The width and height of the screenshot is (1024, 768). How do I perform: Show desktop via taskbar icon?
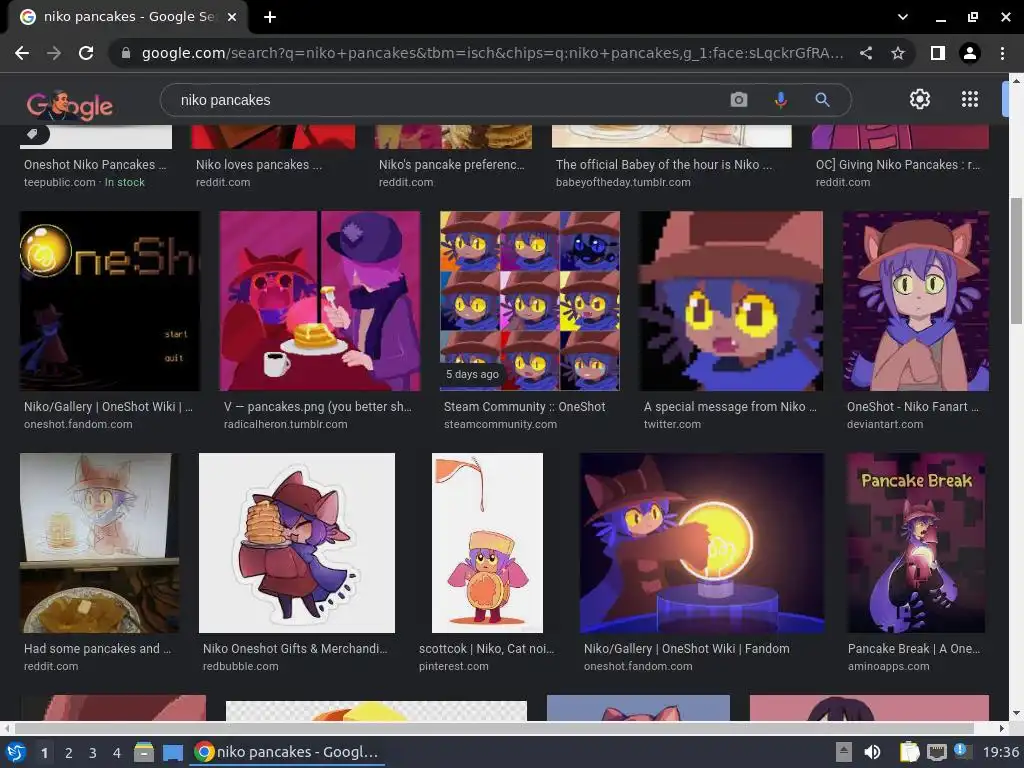[x=172, y=752]
